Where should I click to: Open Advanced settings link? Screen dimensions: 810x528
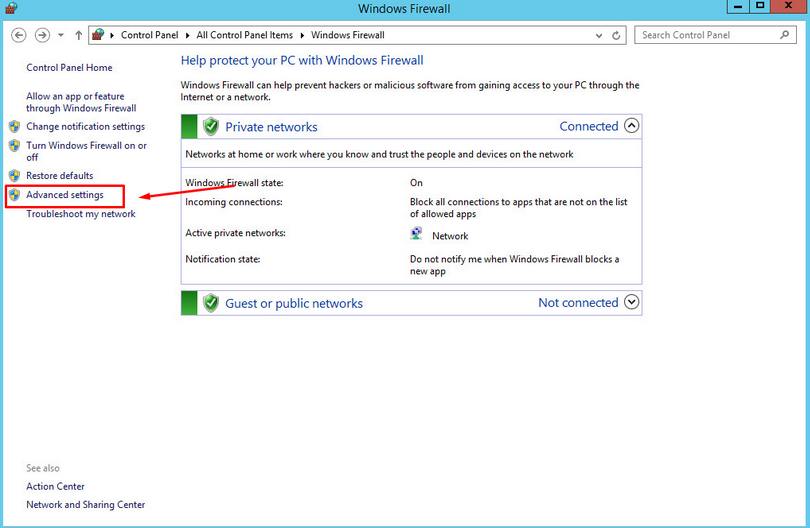[64, 195]
